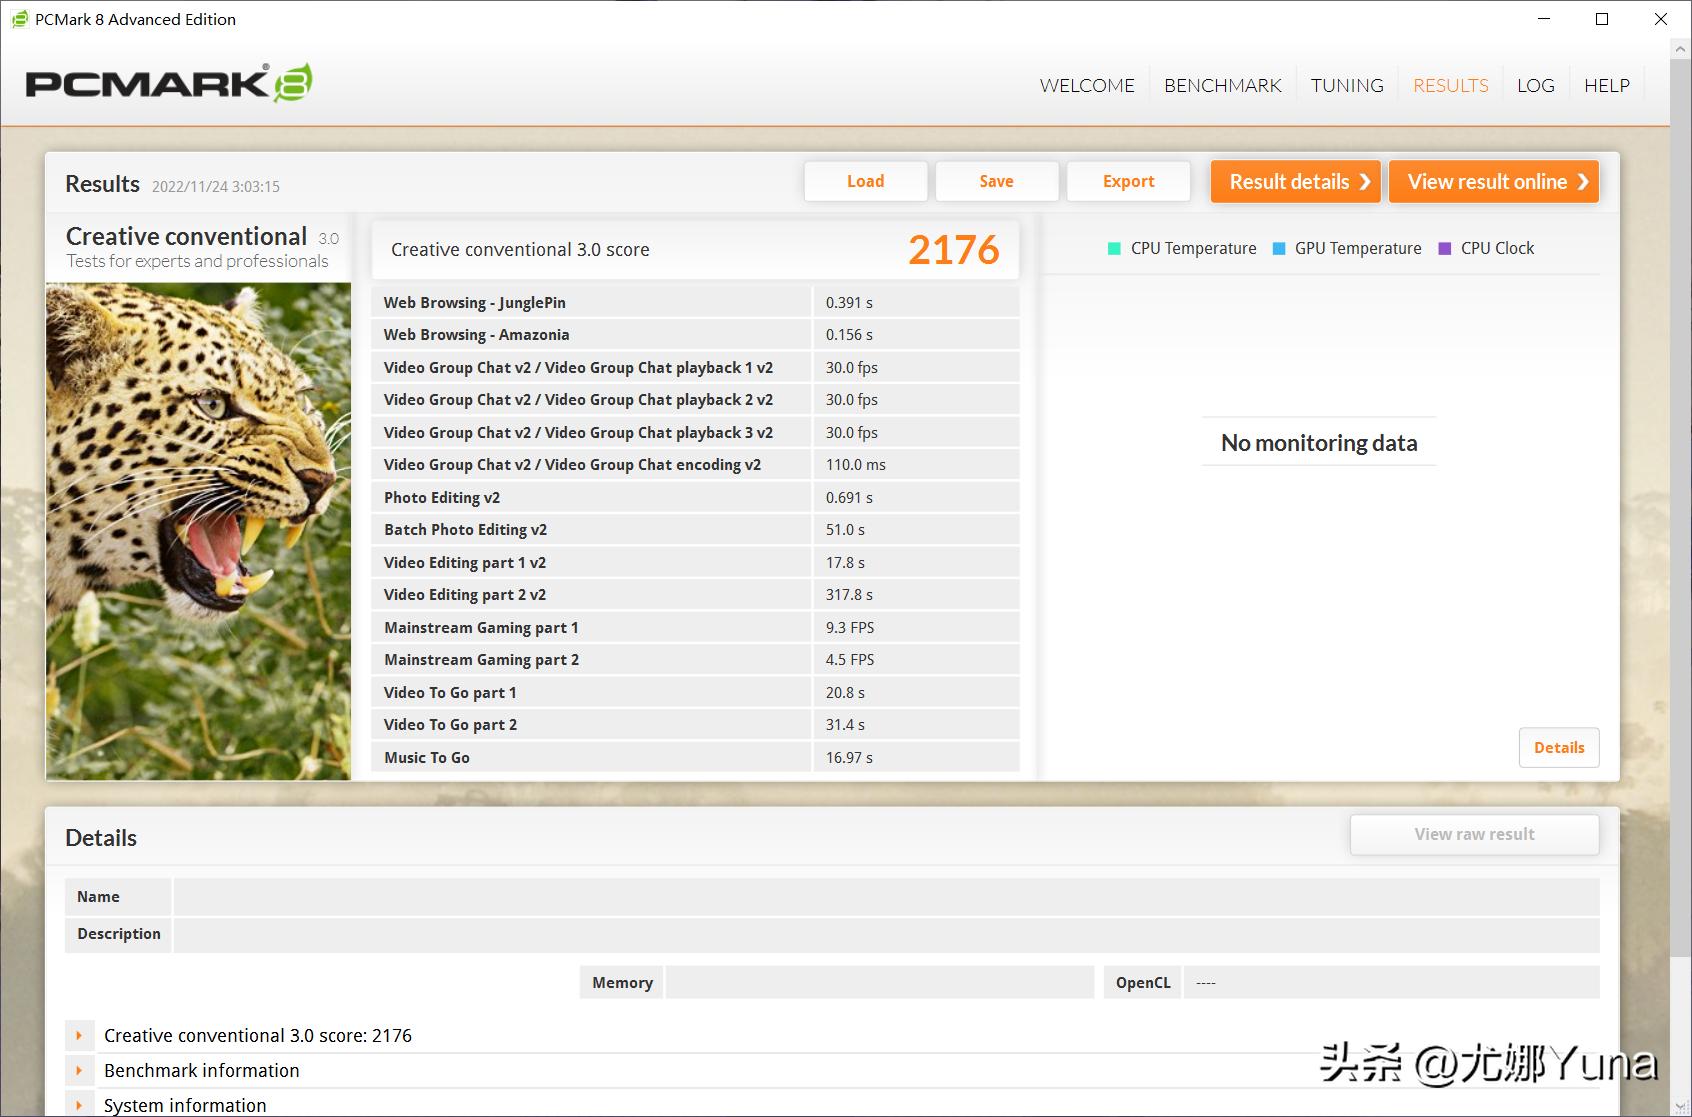Click the CPU Temperature legend label

1193,249
